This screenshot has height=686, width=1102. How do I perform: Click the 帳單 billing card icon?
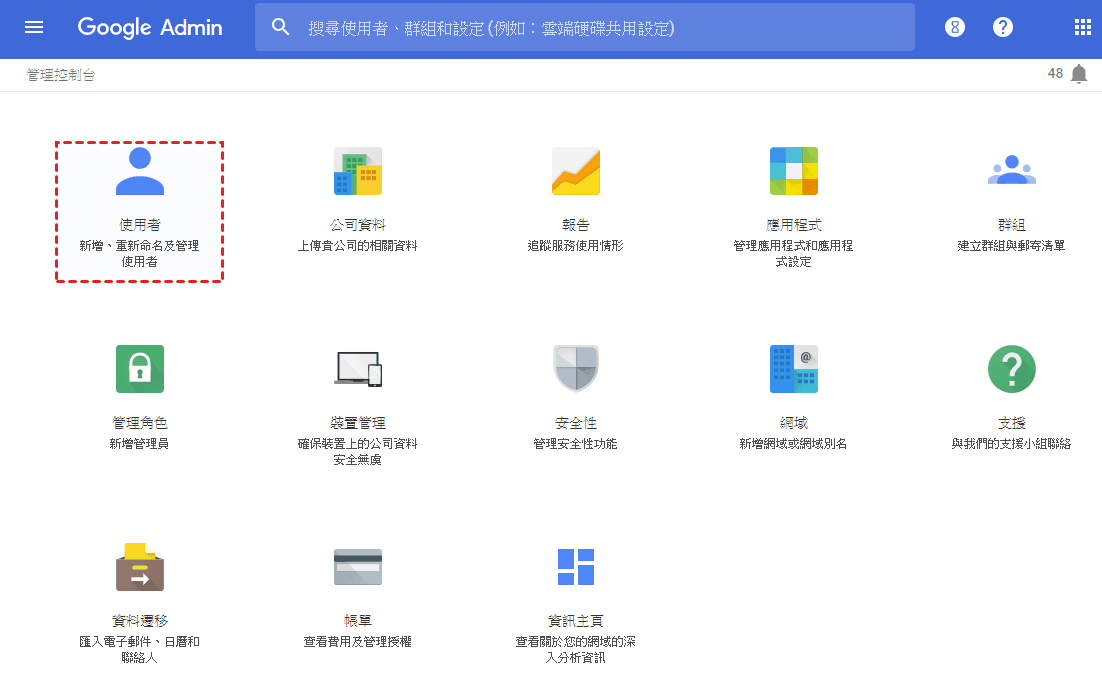(x=357, y=567)
